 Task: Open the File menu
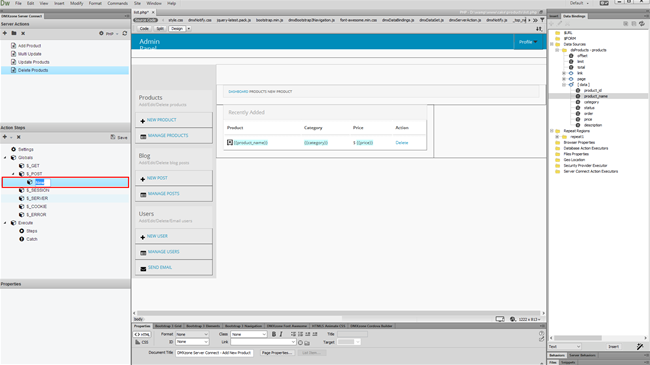pos(18,3)
